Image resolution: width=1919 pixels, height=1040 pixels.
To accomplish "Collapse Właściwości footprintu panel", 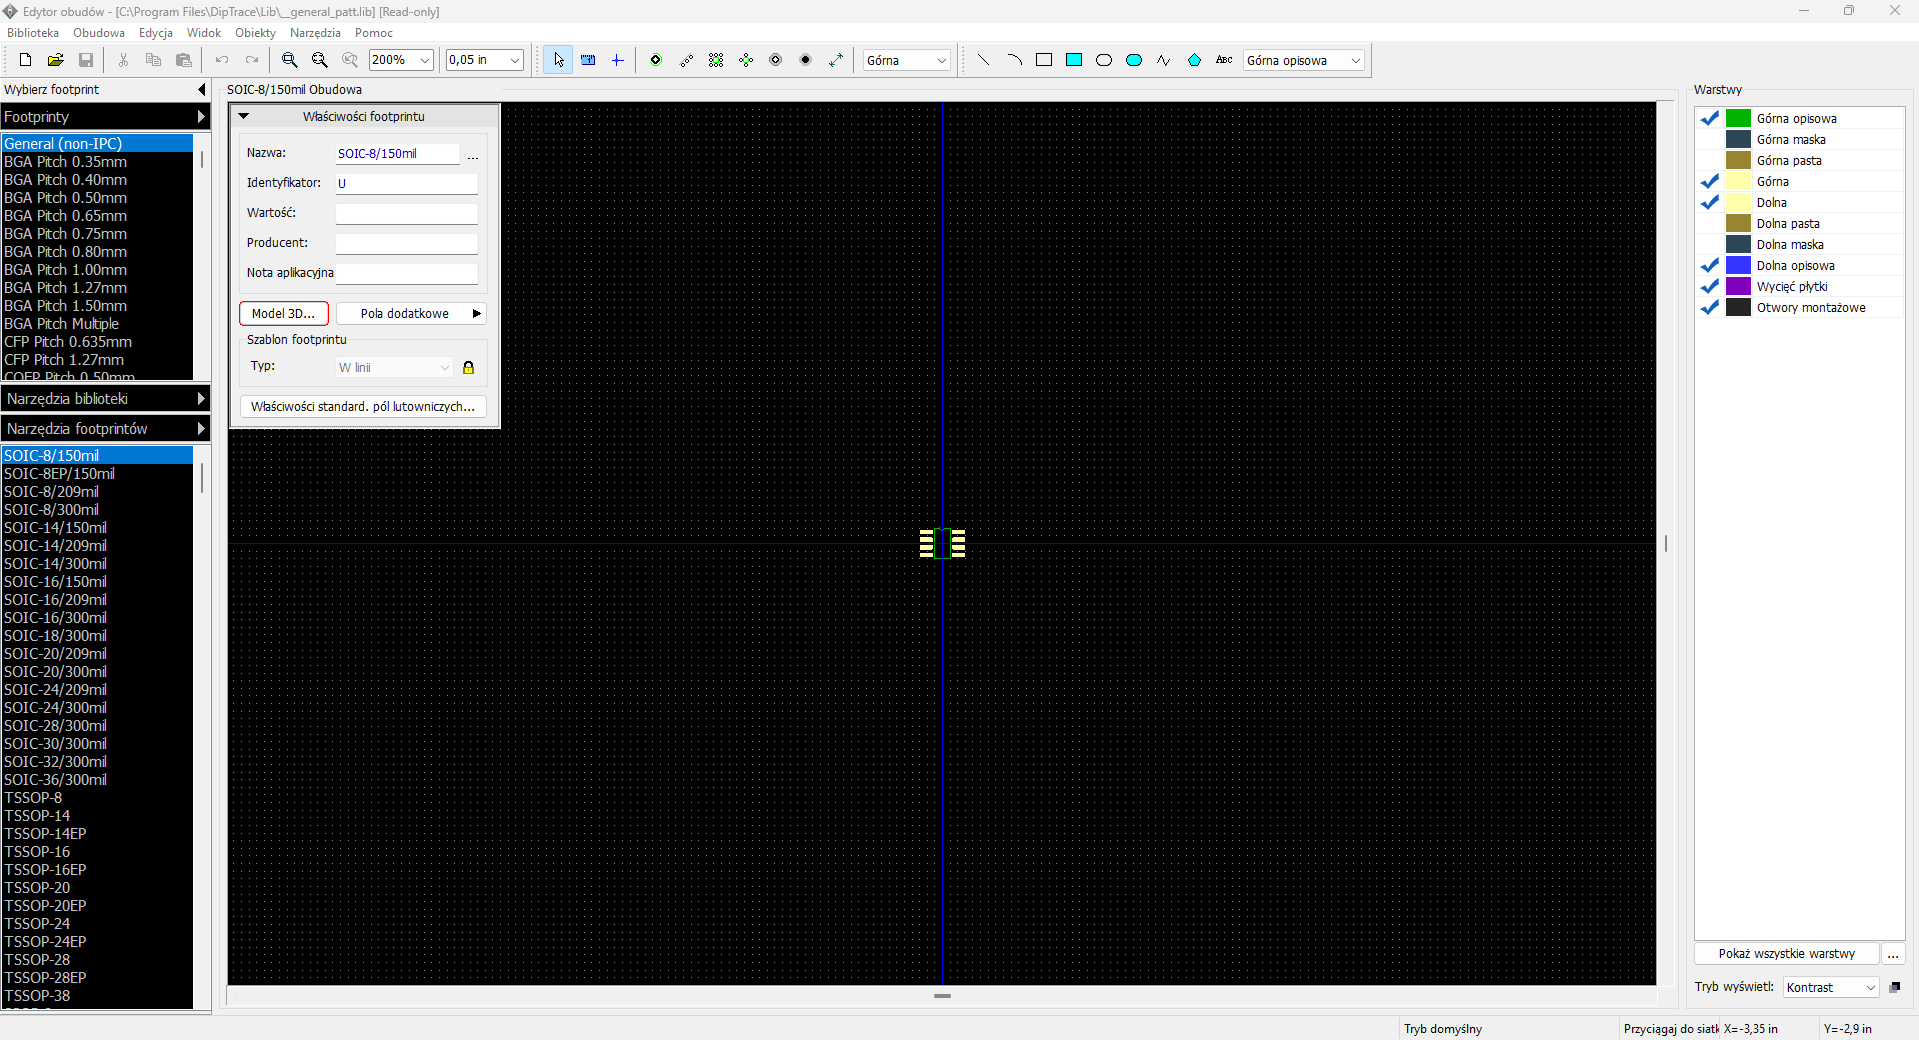I will pos(243,116).
